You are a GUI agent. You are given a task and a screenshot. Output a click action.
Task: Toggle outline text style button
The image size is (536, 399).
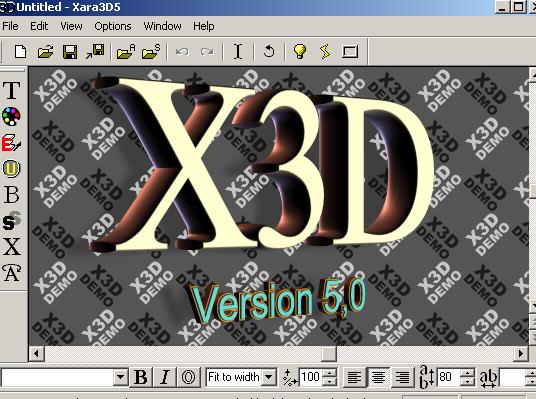pyautogui.click(x=188, y=377)
